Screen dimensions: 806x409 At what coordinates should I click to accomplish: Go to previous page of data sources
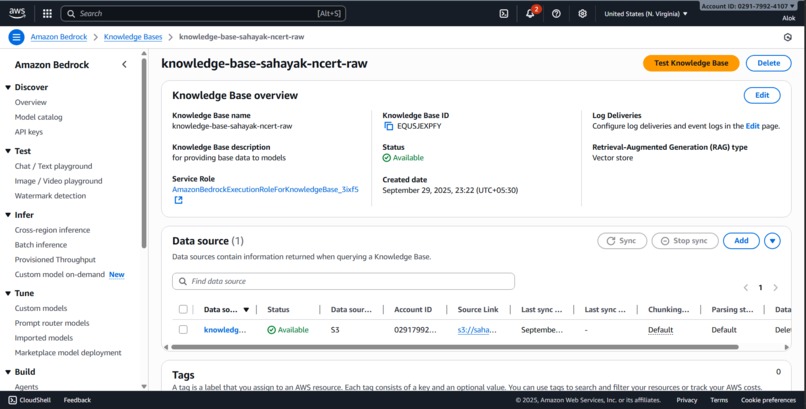tap(746, 288)
